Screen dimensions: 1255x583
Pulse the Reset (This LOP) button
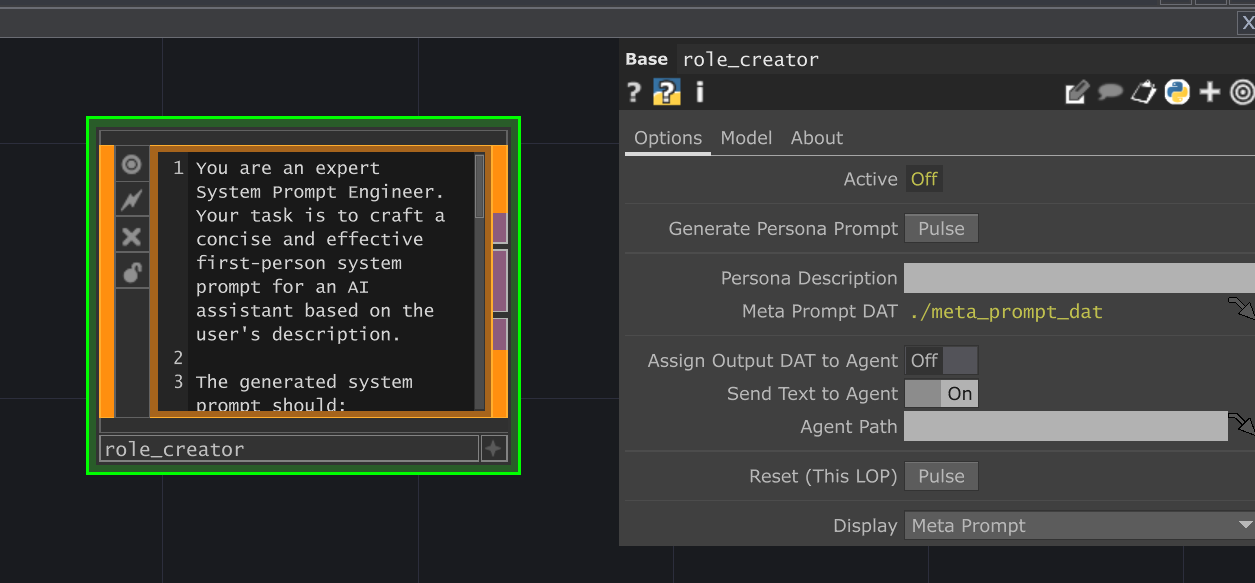coord(941,476)
